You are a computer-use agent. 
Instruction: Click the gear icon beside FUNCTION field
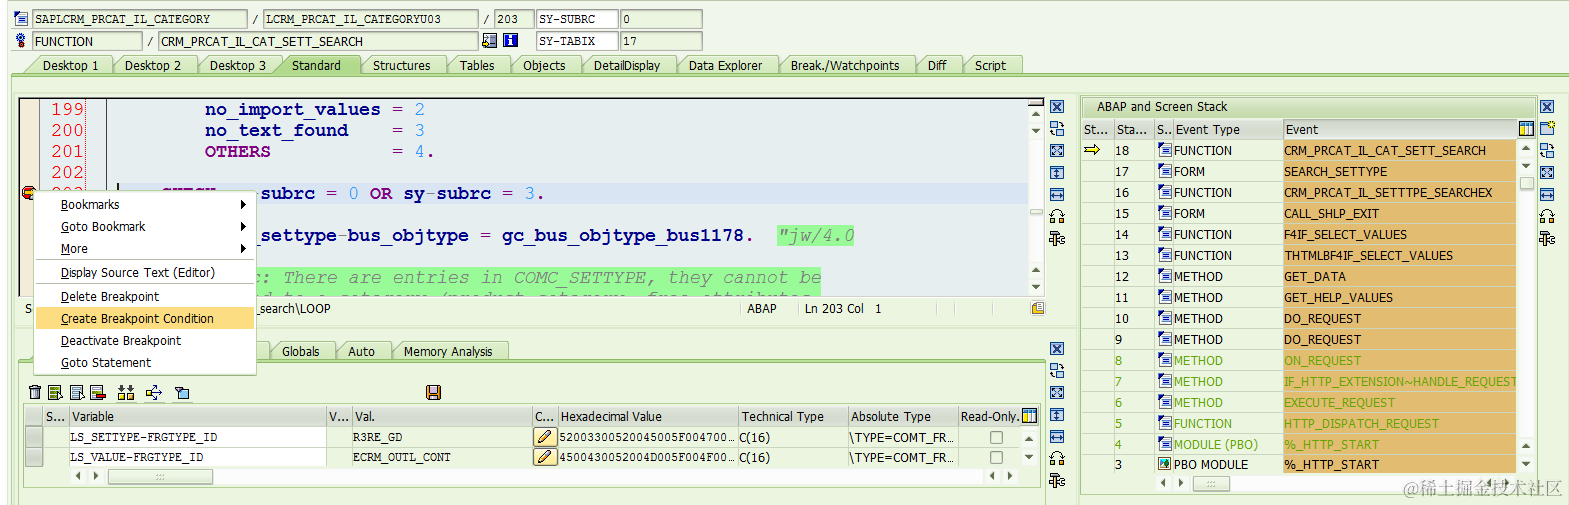coord(21,41)
